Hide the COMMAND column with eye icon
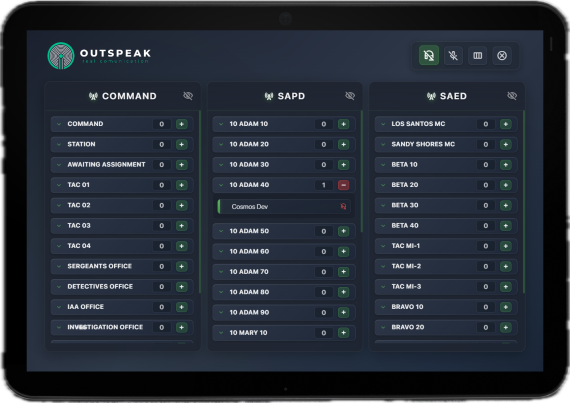Viewport: 570px width, 403px height. tap(188, 96)
